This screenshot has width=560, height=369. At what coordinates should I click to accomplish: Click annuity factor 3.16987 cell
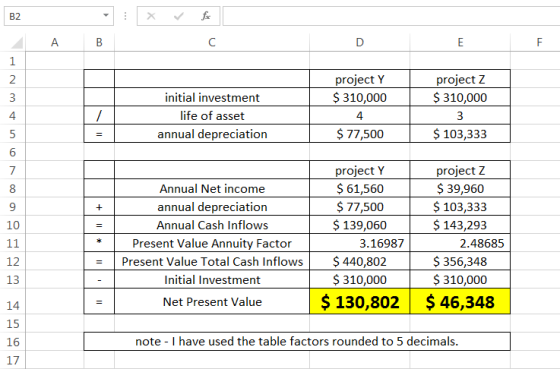pyautogui.click(x=360, y=243)
